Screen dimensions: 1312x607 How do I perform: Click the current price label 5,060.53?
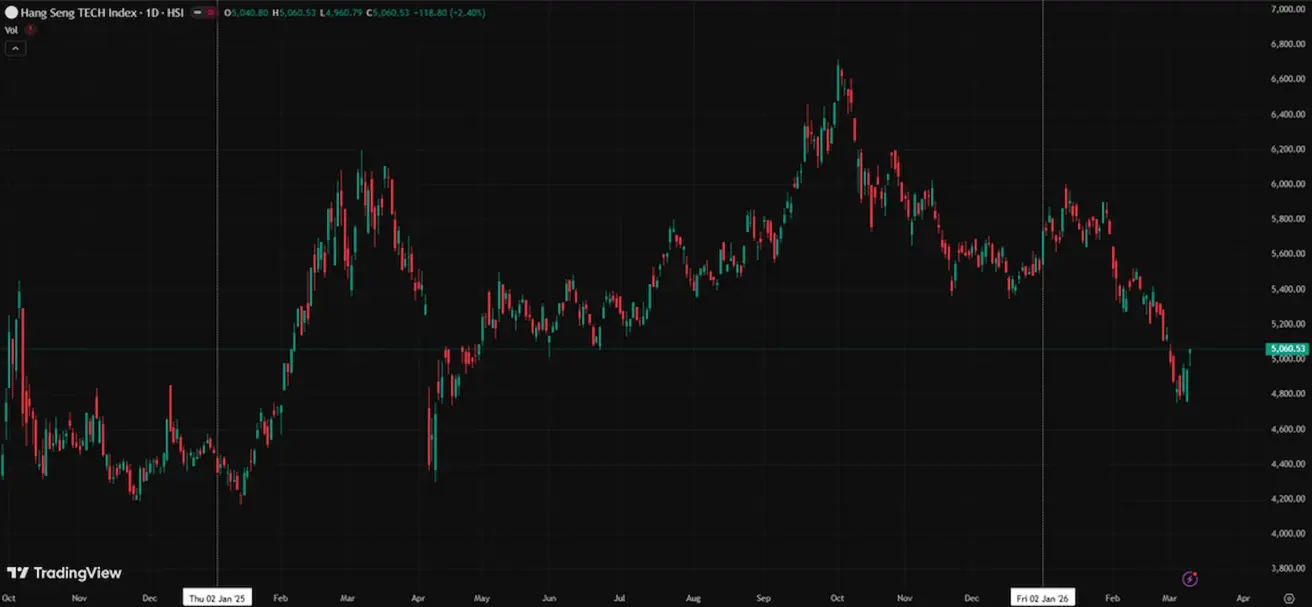pyautogui.click(x=1287, y=349)
